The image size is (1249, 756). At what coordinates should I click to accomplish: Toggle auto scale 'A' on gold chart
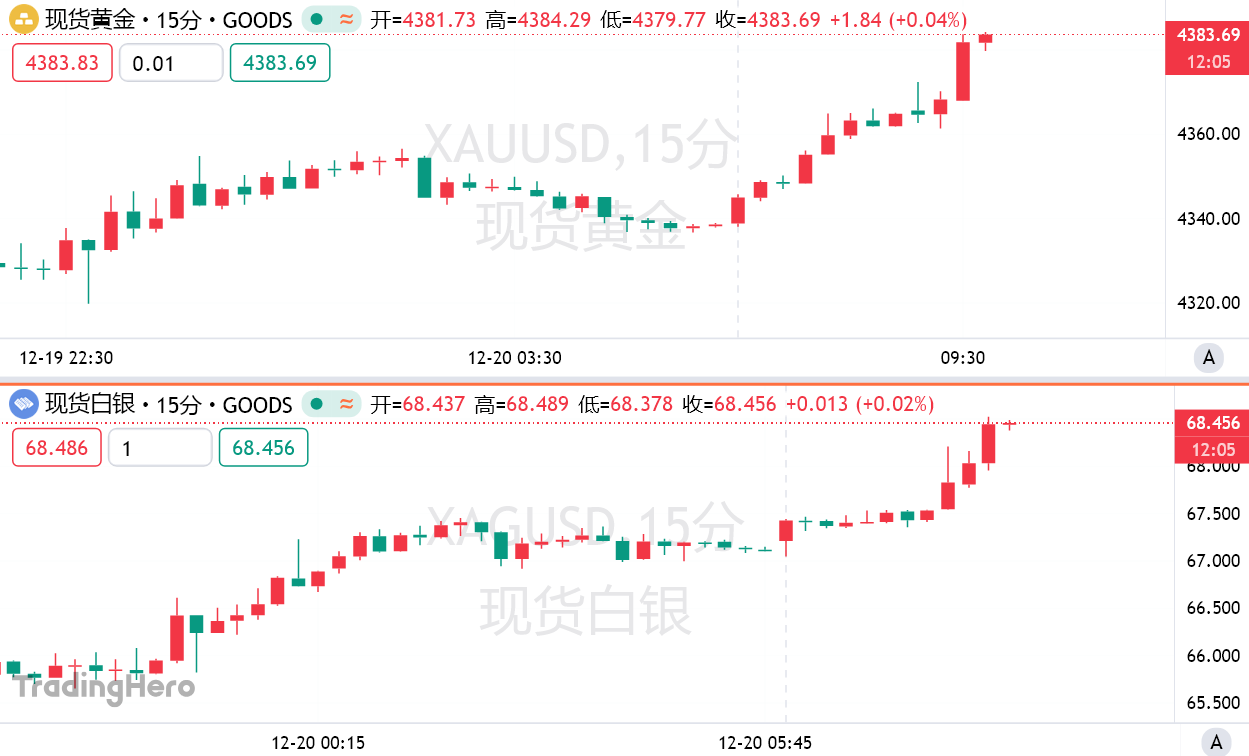(1209, 358)
